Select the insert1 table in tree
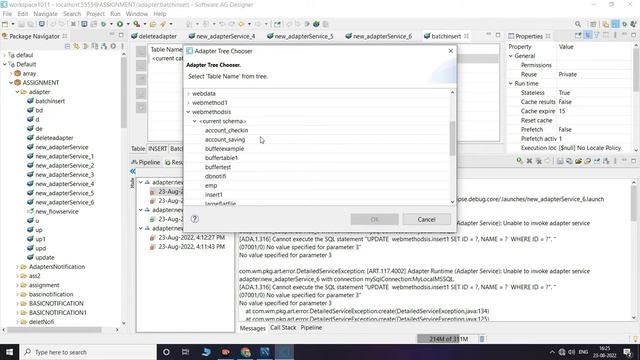The image size is (640, 360). (x=214, y=195)
